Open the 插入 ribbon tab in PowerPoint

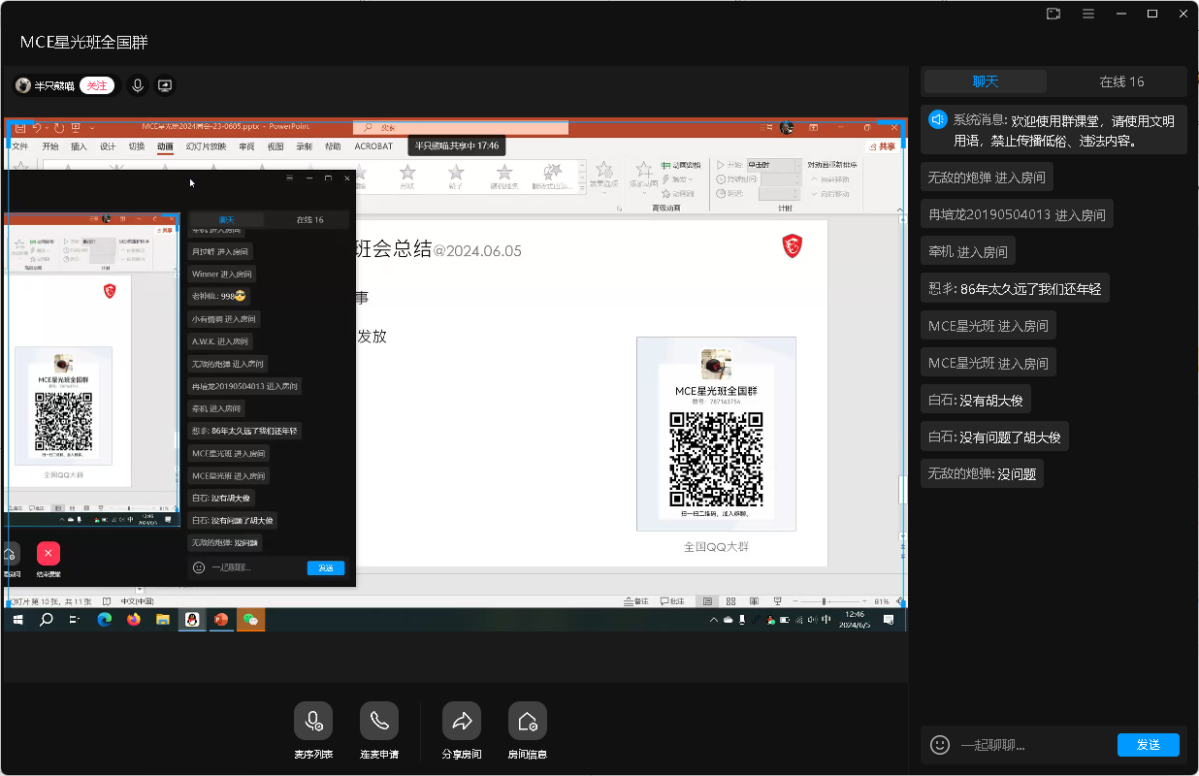(79, 146)
